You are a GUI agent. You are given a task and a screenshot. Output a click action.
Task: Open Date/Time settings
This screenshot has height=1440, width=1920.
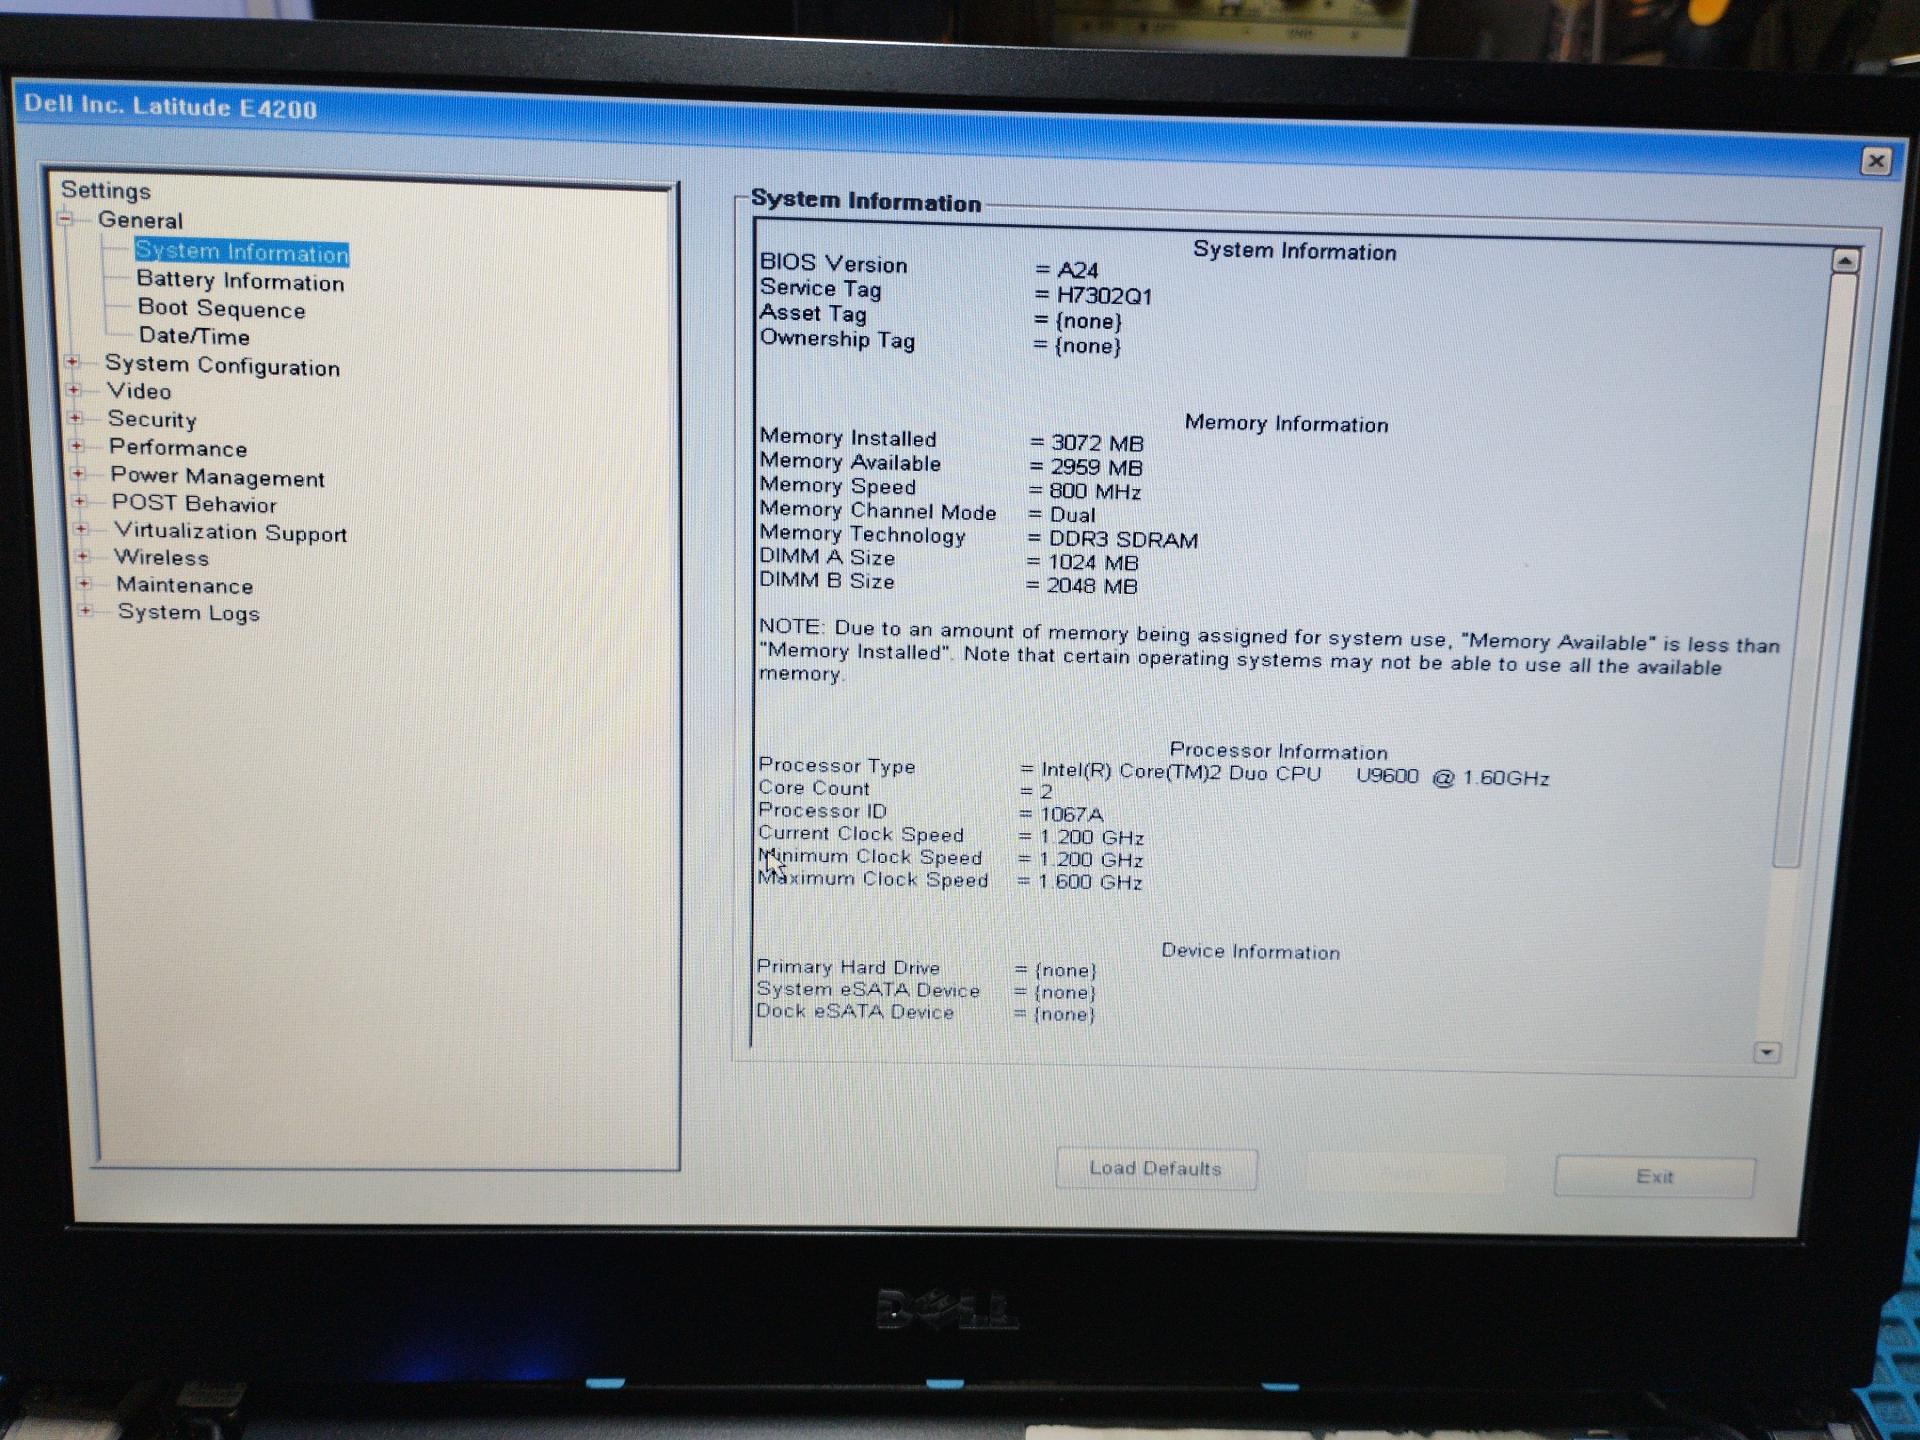tap(194, 336)
